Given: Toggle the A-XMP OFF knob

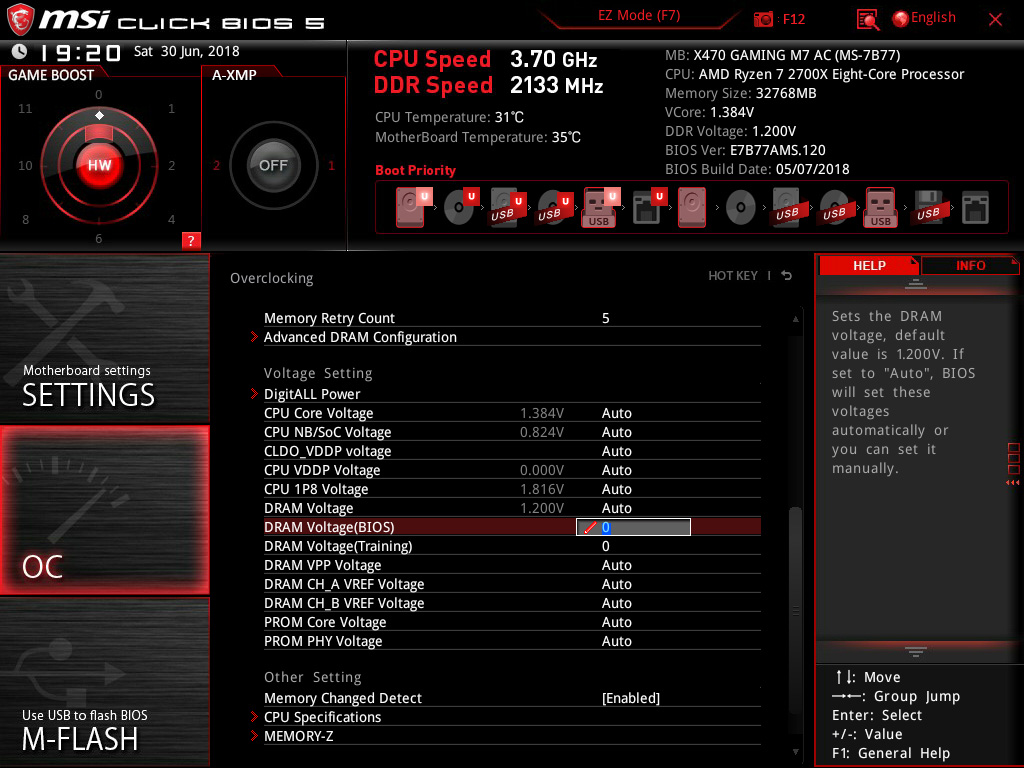Looking at the screenshot, I should [273, 165].
